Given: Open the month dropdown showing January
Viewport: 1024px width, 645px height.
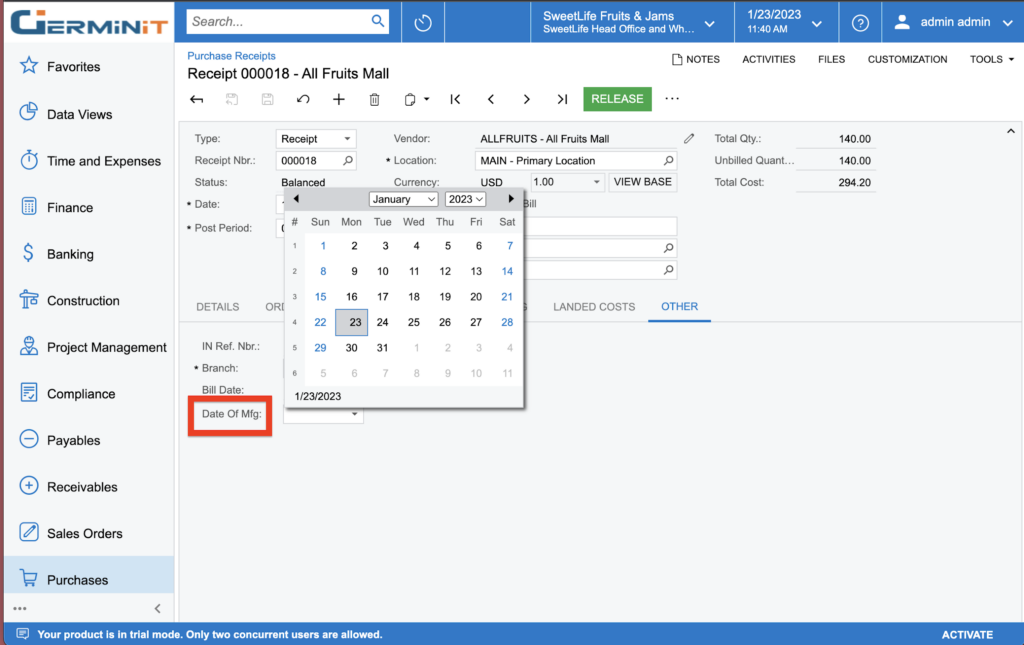Looking at the screenshot, I should 403,199.
